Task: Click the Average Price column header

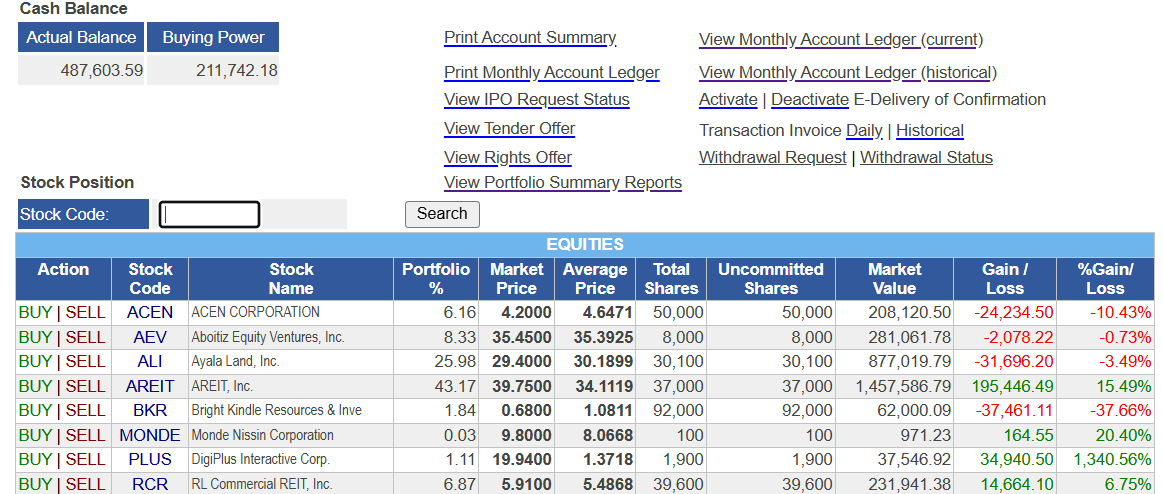Action: tap(595, 279)
